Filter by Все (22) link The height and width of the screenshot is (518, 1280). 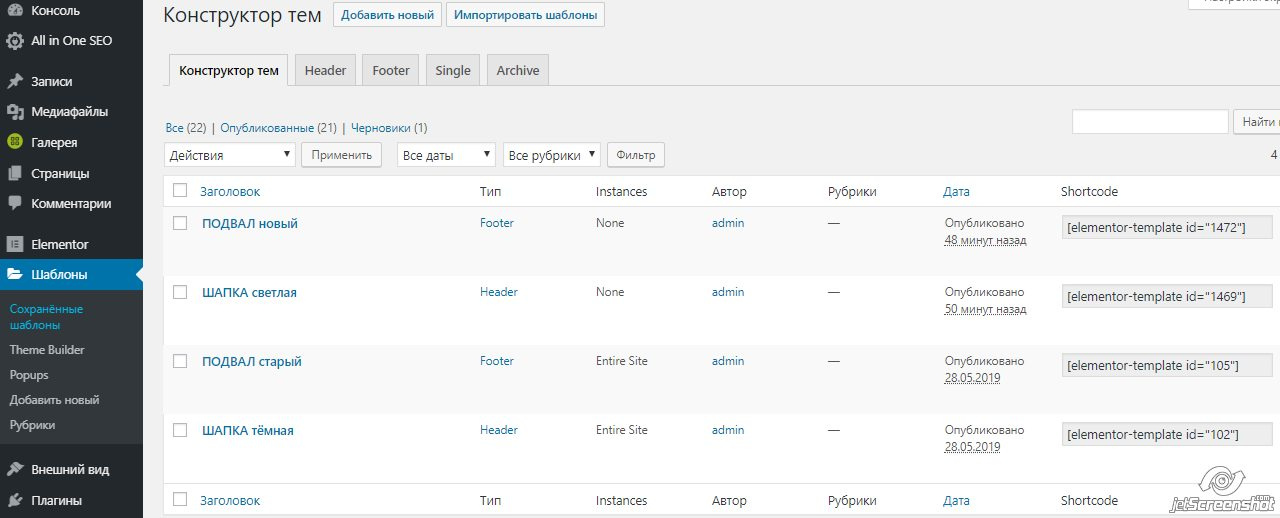pyautogui.click(x=186, y=128)
